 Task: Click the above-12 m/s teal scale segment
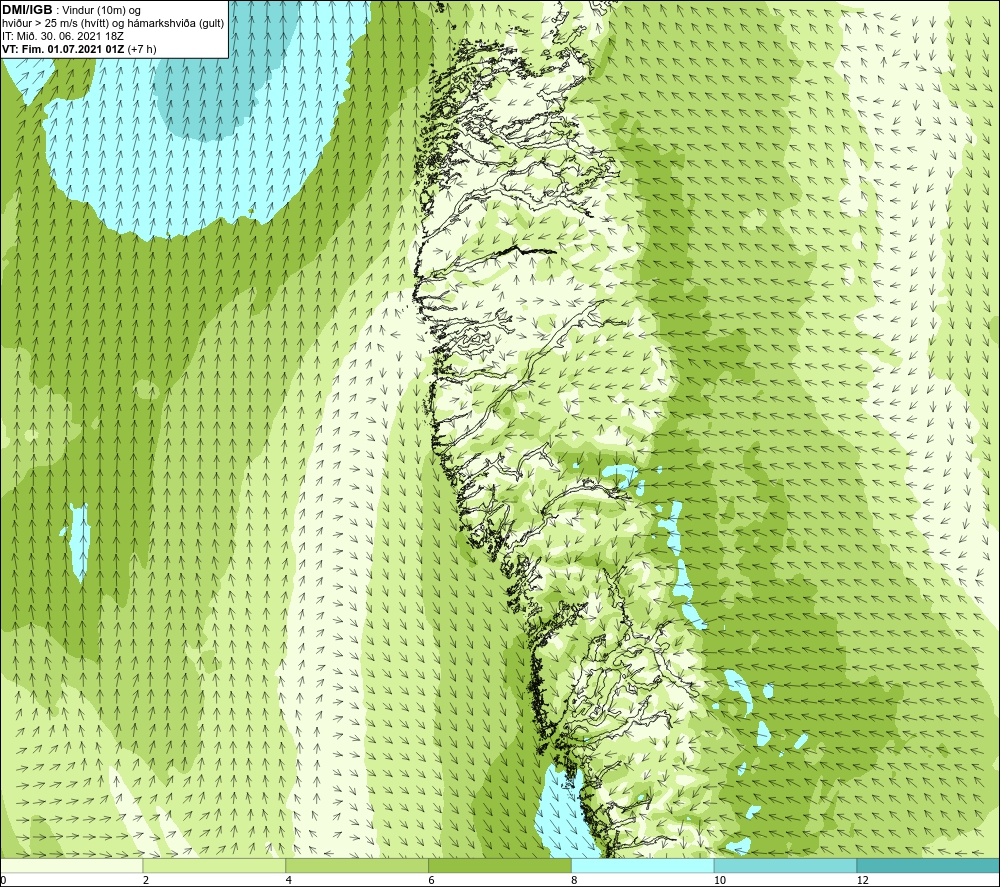click(929, 865)
